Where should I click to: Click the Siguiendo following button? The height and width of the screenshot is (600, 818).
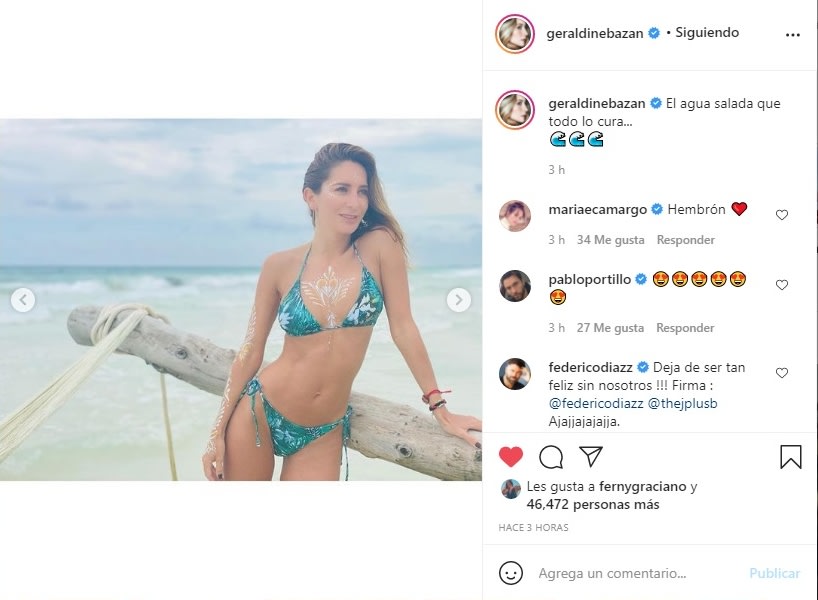pos(707,32)
